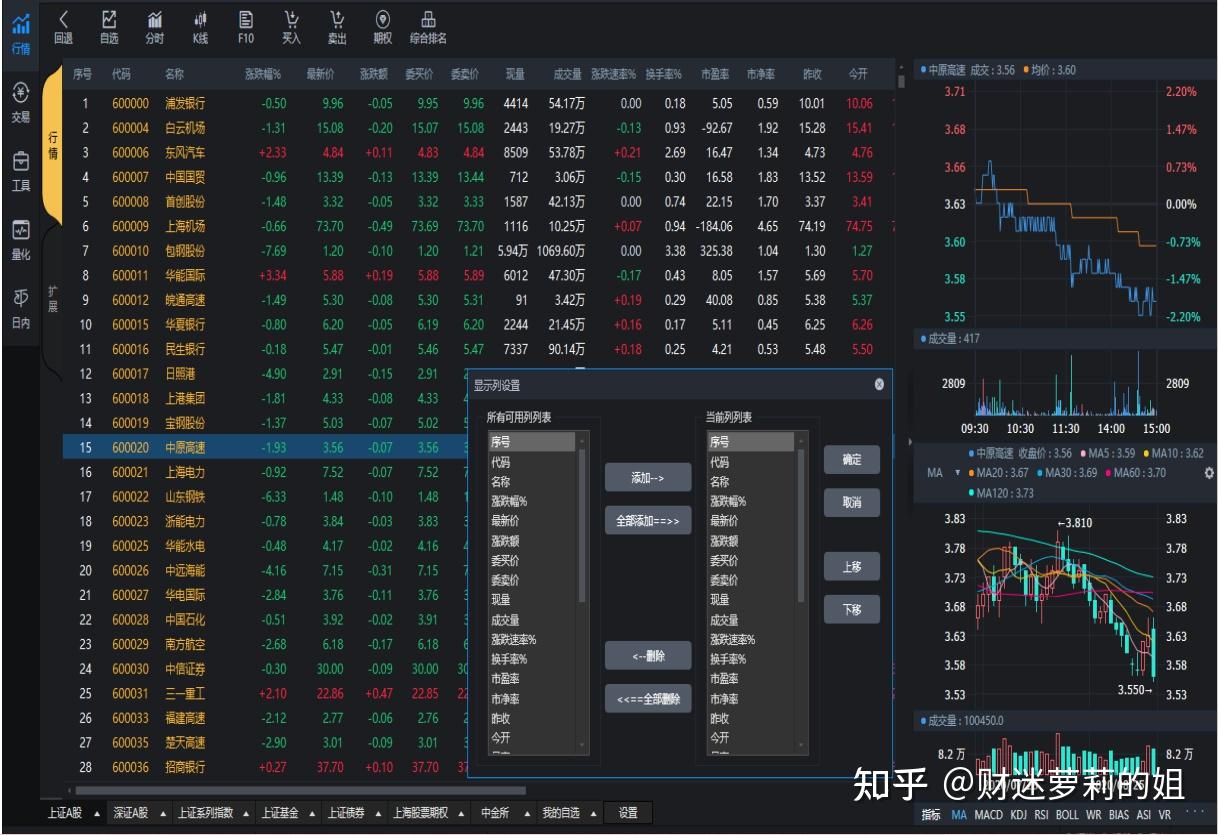The height and width of the screenshot is (835, 1218).
Task: Click the 卖出 sell order icon
Action: 339,22
